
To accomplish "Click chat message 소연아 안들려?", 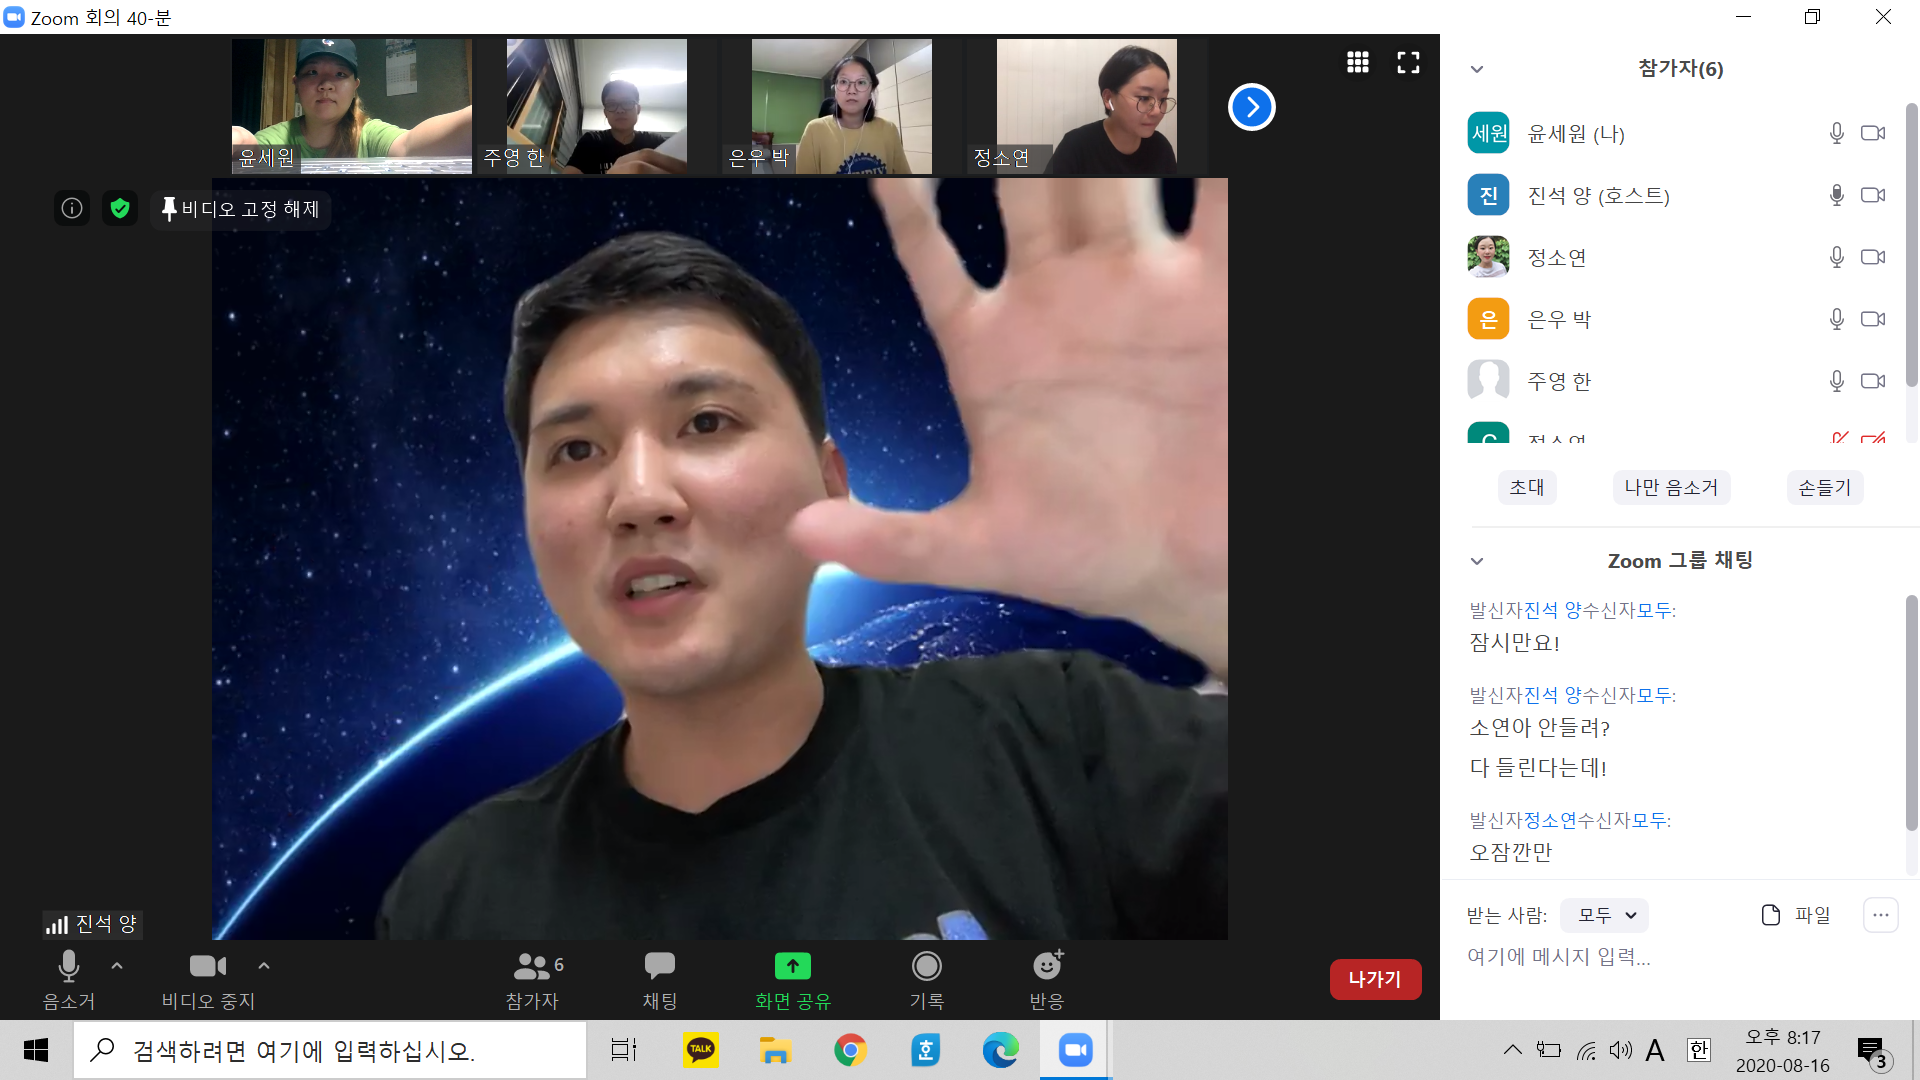I will tap(1540, 728).
